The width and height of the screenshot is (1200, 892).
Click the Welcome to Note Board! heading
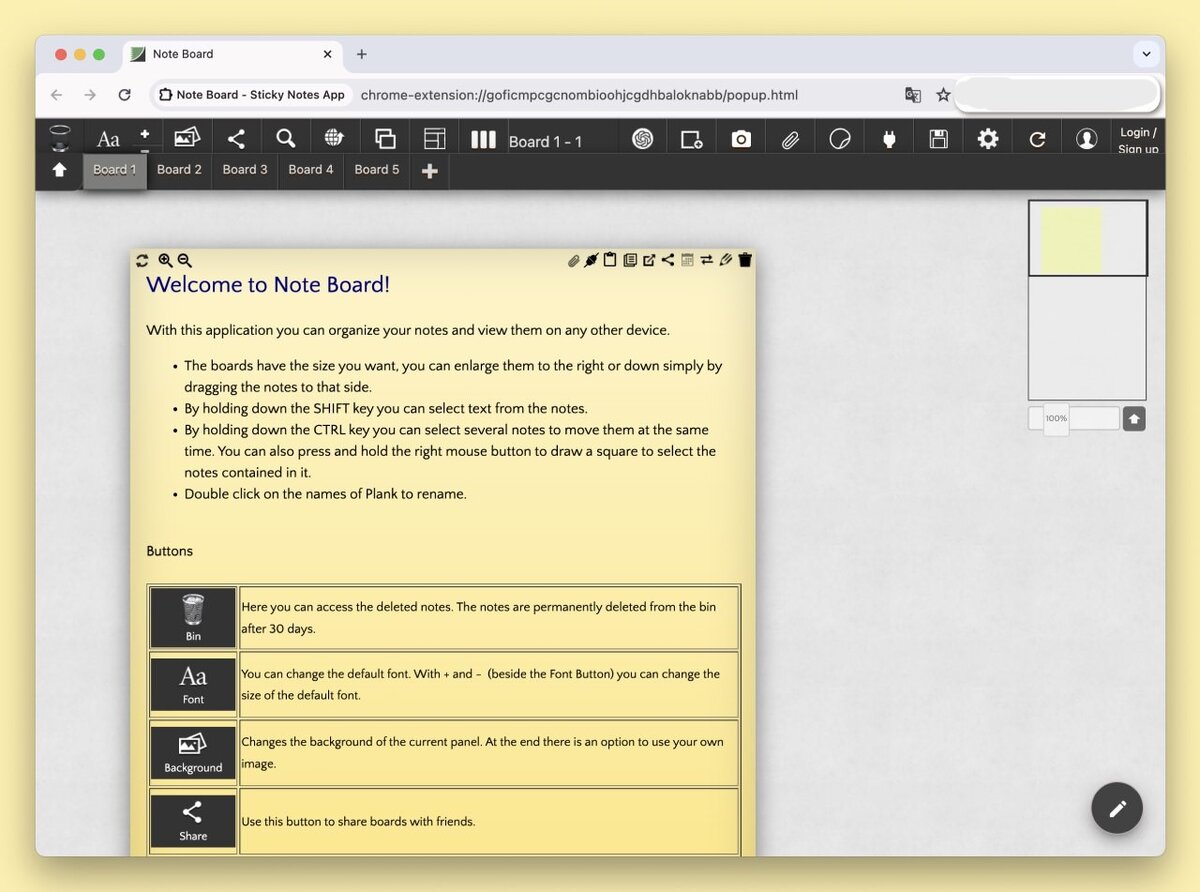click(x=268, y=285)
